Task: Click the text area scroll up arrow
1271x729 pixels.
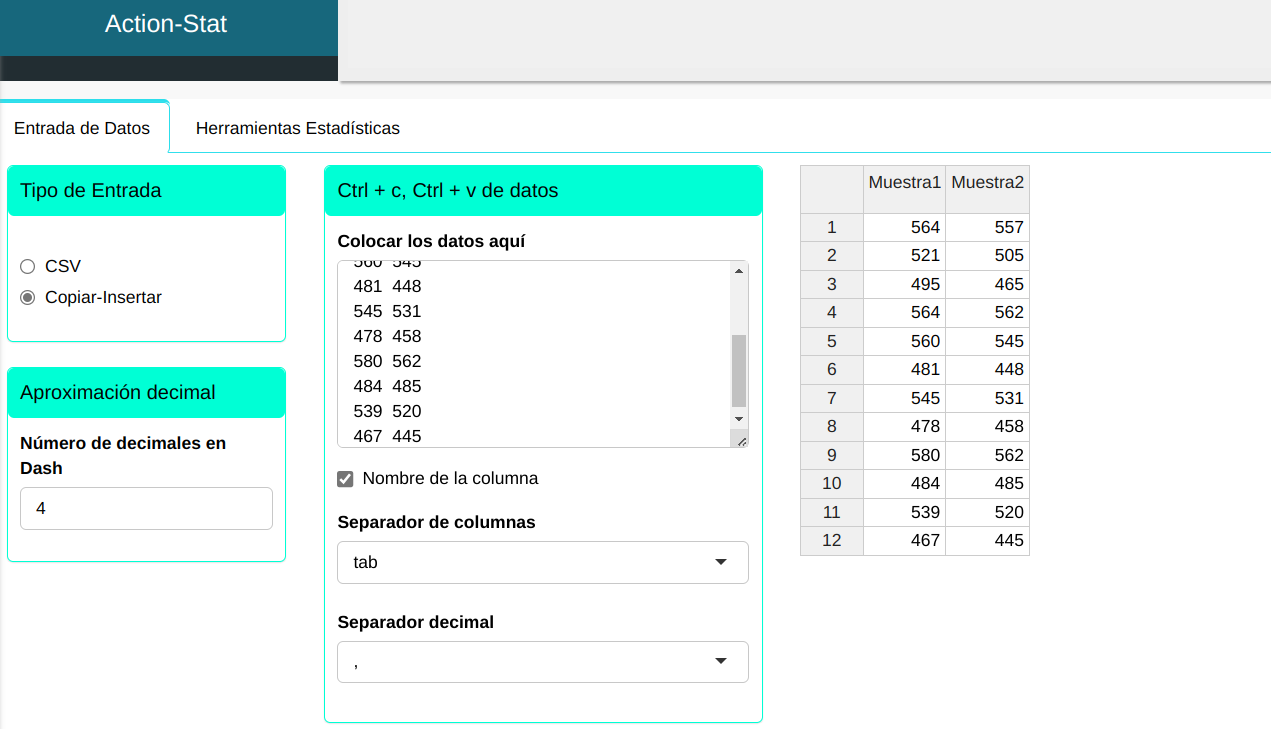Action: click(739, 271)
